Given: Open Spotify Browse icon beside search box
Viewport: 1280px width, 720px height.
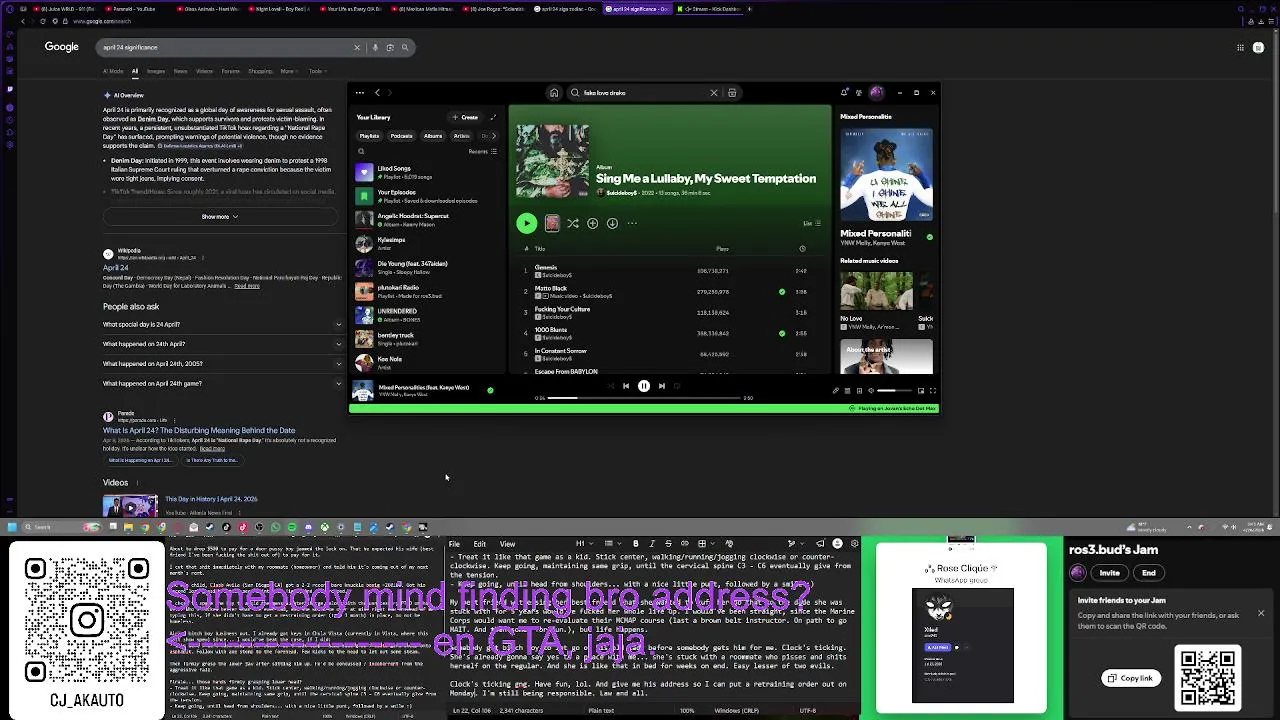Looking at the screenshot, I should (x=732, y=93).
